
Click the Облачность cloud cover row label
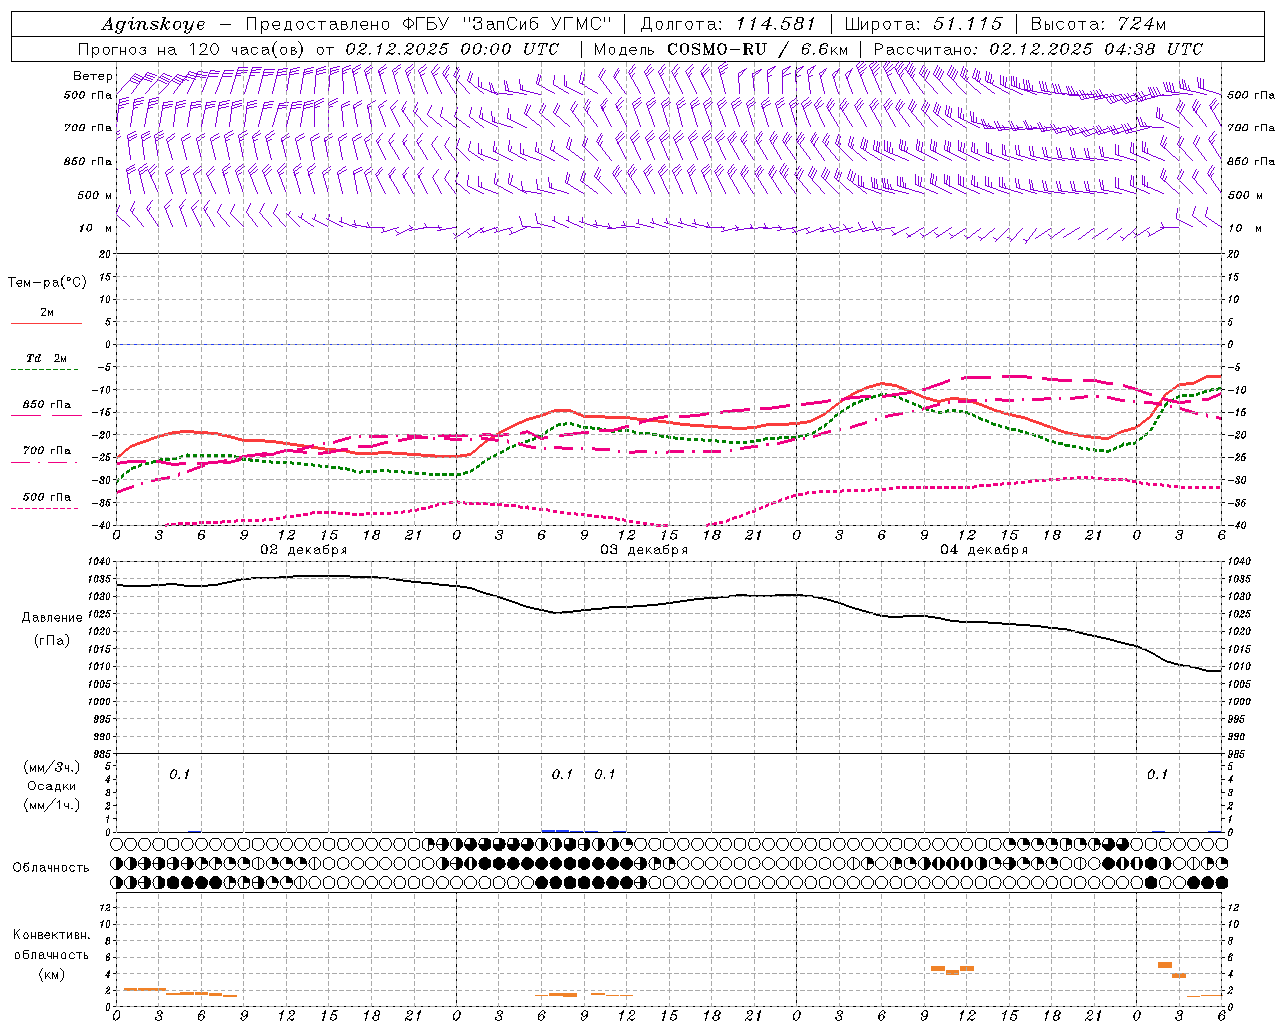point(51,867)
